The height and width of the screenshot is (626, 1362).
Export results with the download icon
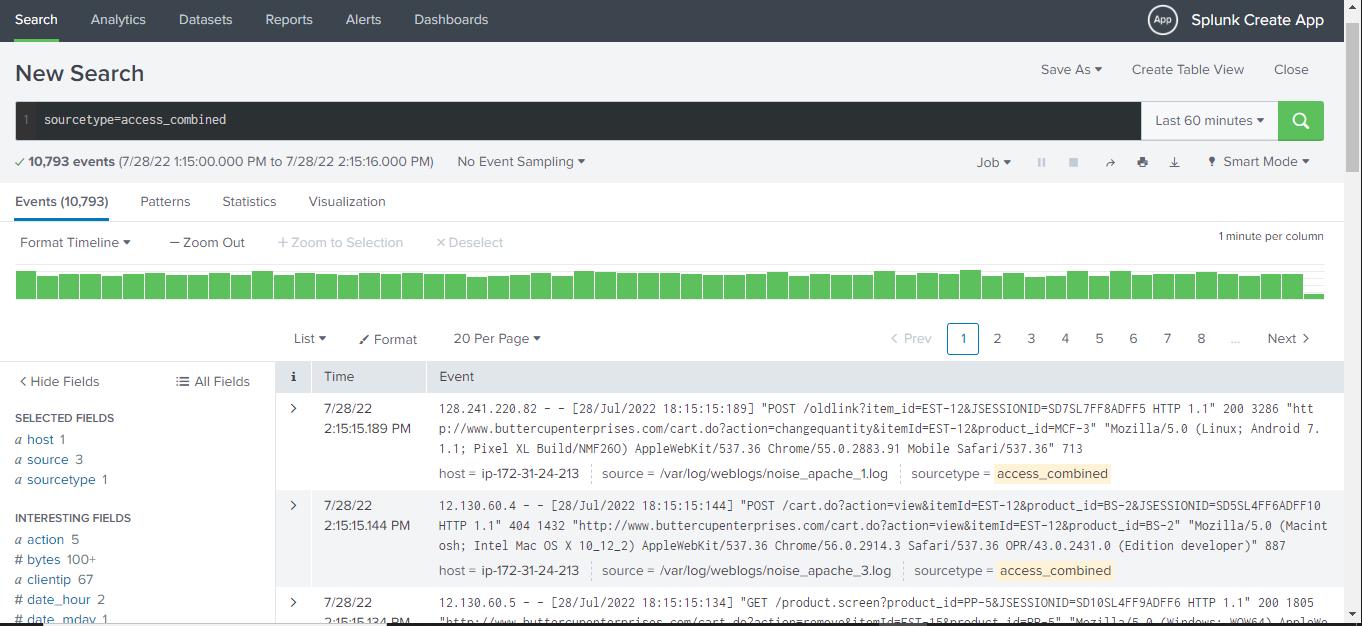(x=1174, y=162)
